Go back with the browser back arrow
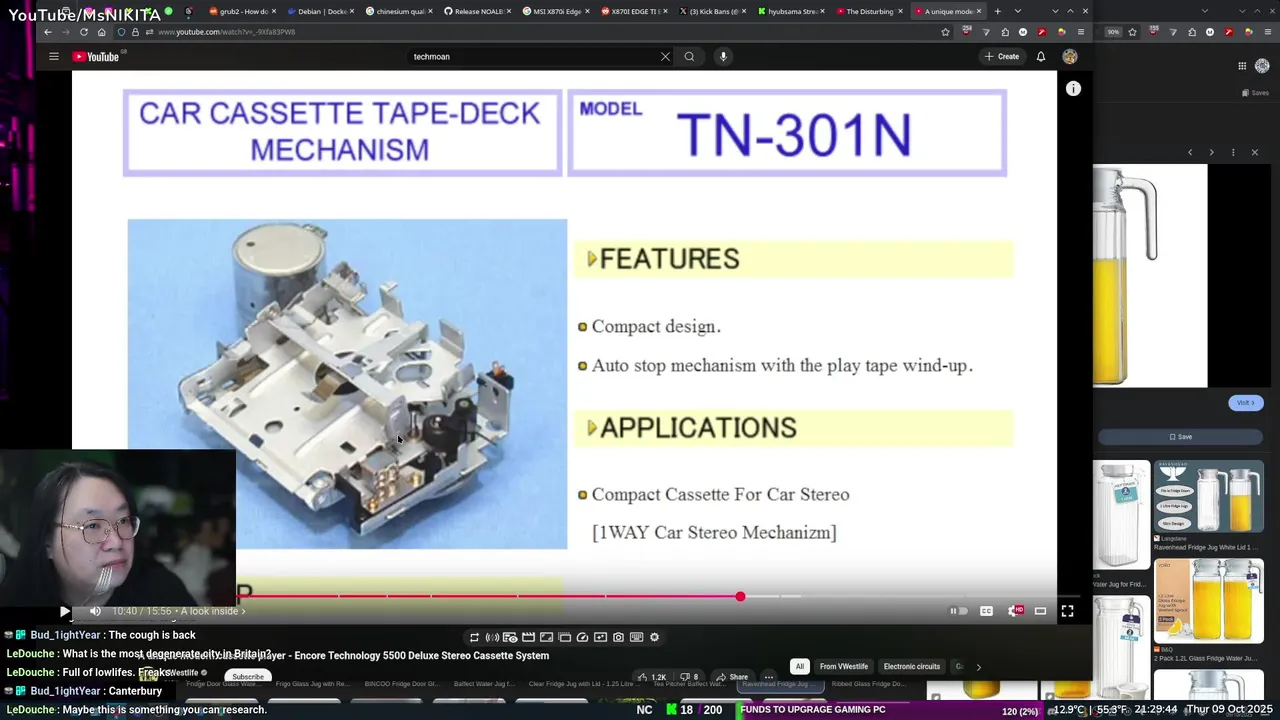This screenshot has width=1280, height=720. [x=47, y=32]
